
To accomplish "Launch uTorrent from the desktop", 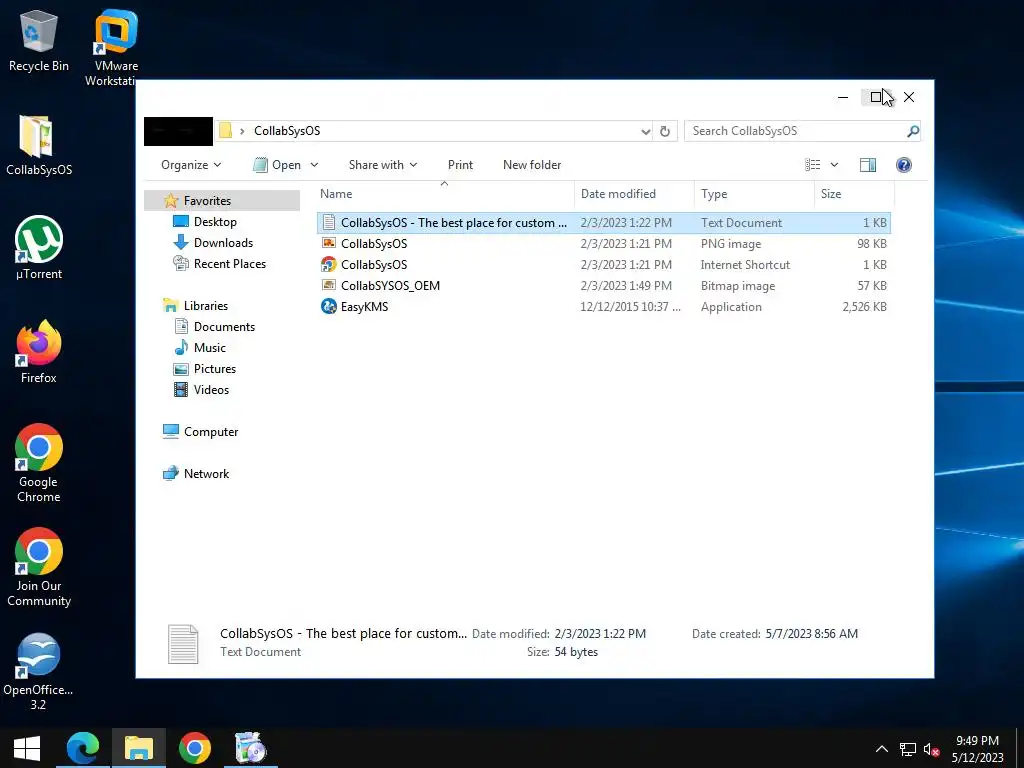I will coord(39,248).
